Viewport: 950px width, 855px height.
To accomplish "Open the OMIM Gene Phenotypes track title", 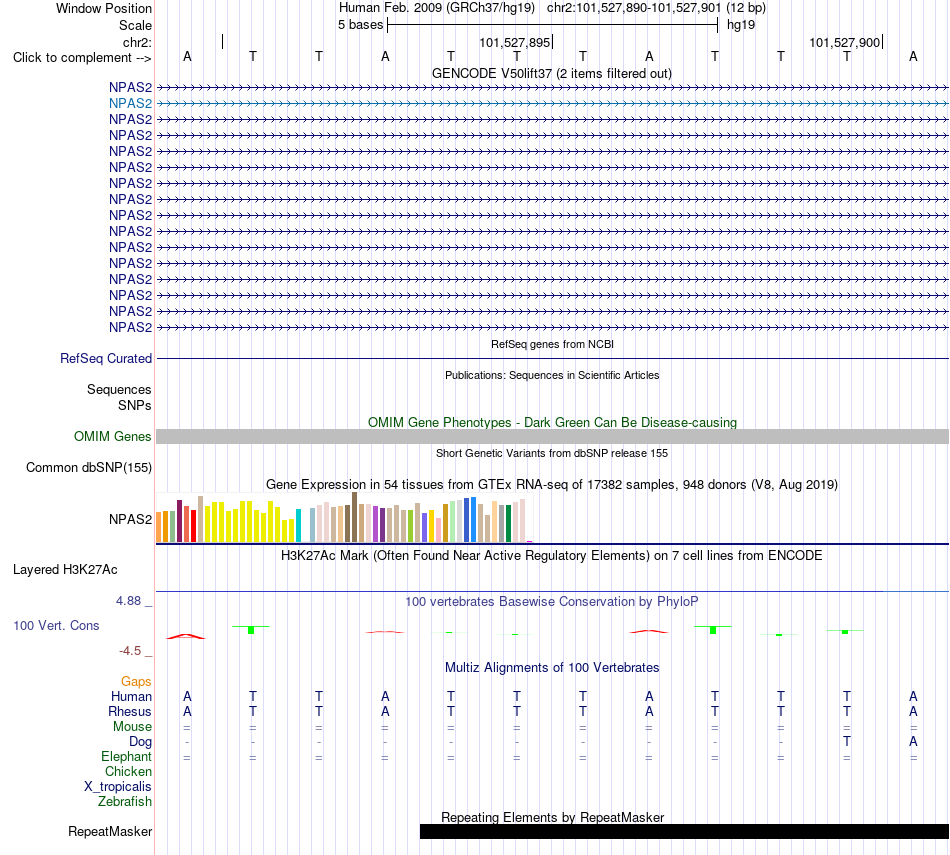I will (x=552, y=422).
